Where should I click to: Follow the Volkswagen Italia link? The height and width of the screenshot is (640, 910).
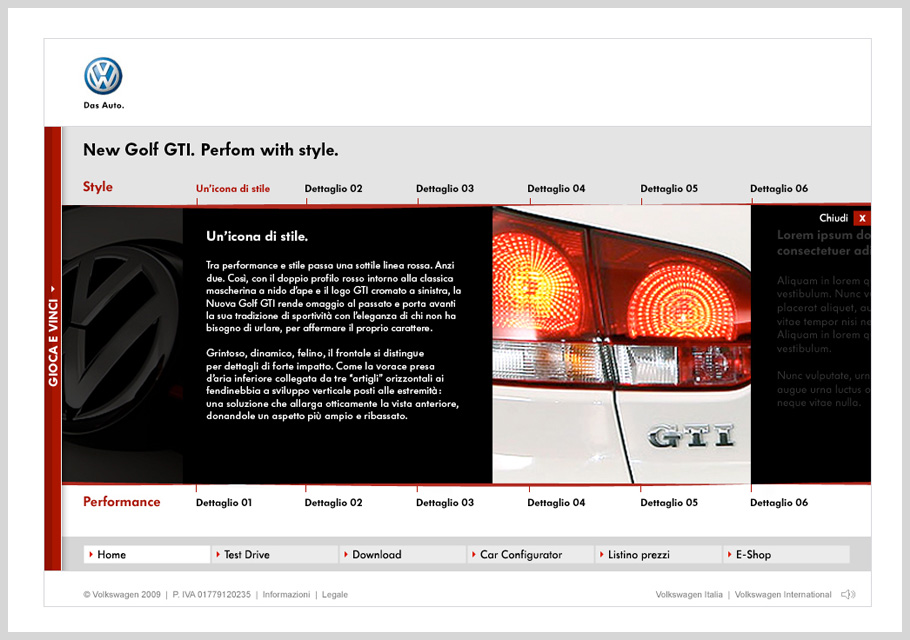689,595
